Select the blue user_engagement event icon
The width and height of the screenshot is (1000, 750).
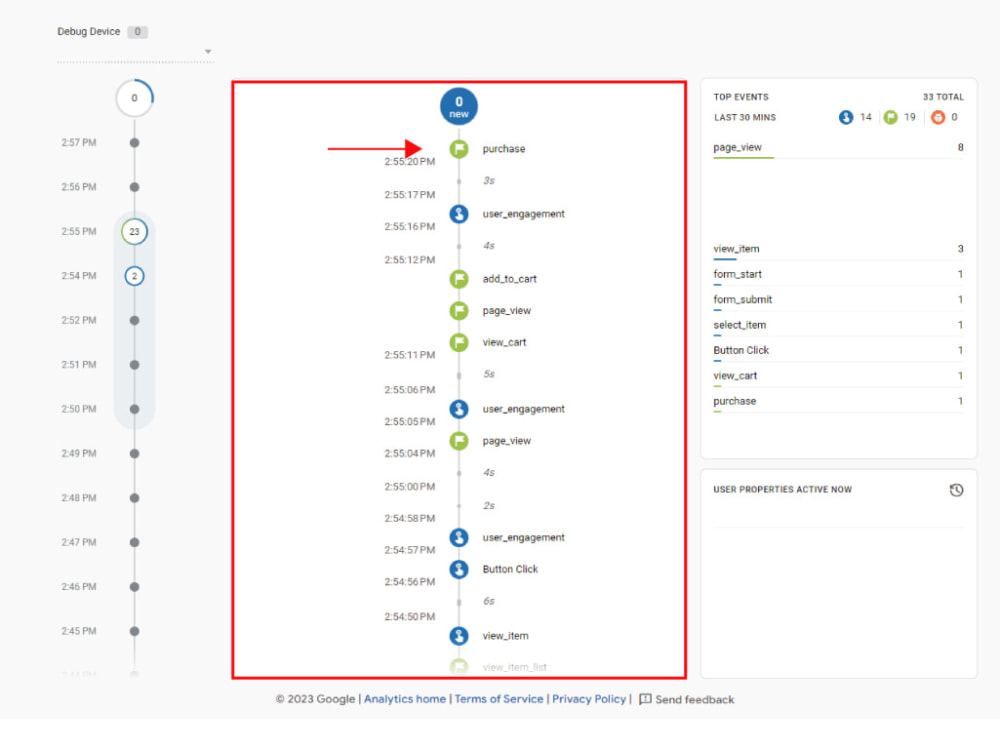pos(458,214)
